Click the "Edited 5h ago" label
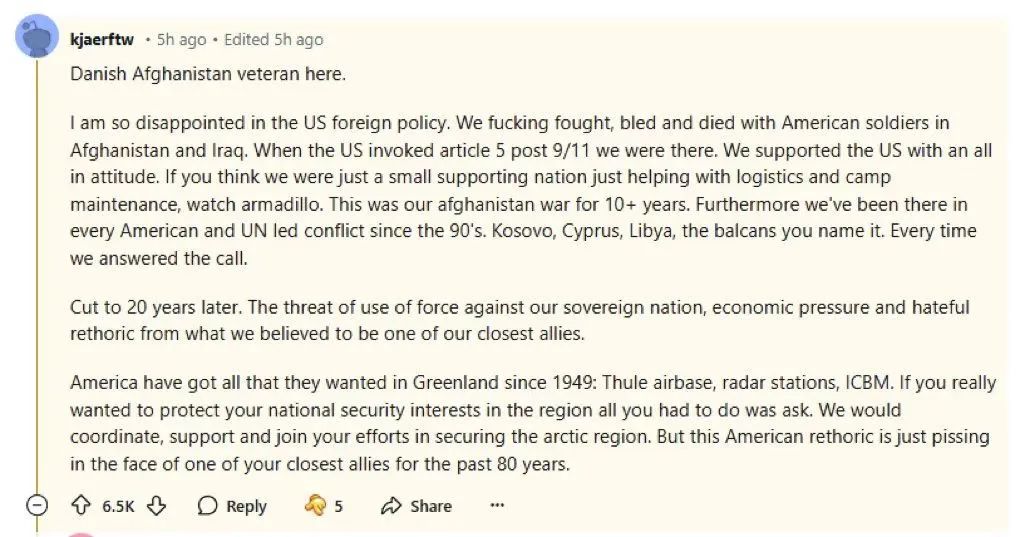This screenshot has width=1024, height=537. click(x=273, y=39)
